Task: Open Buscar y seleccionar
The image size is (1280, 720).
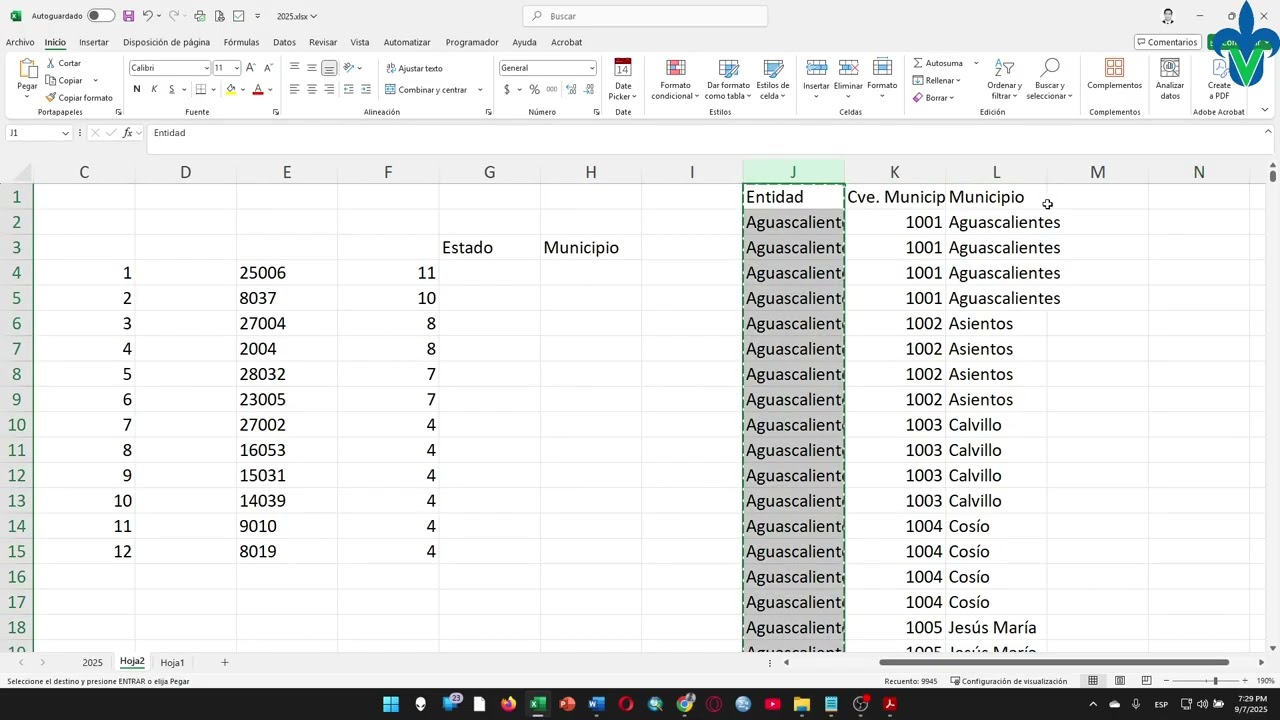Action: 1049,78
